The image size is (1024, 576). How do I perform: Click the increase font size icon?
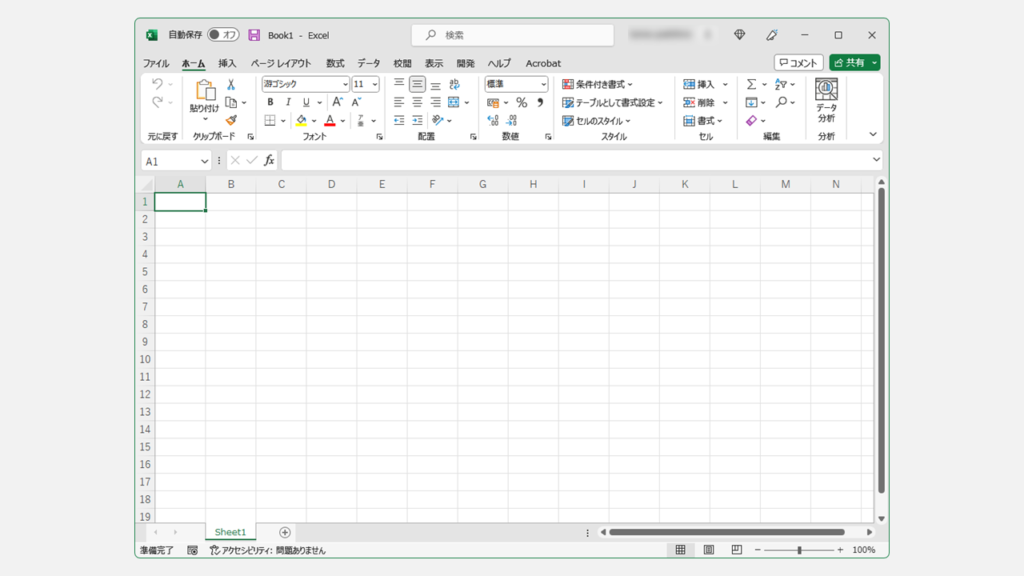tap(337, 102)
